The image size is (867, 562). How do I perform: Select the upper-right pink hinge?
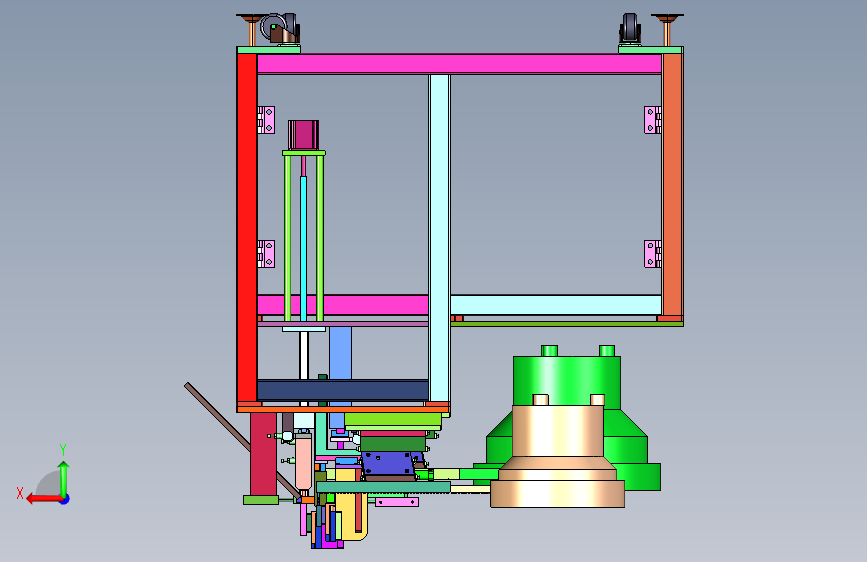(653, 120)
